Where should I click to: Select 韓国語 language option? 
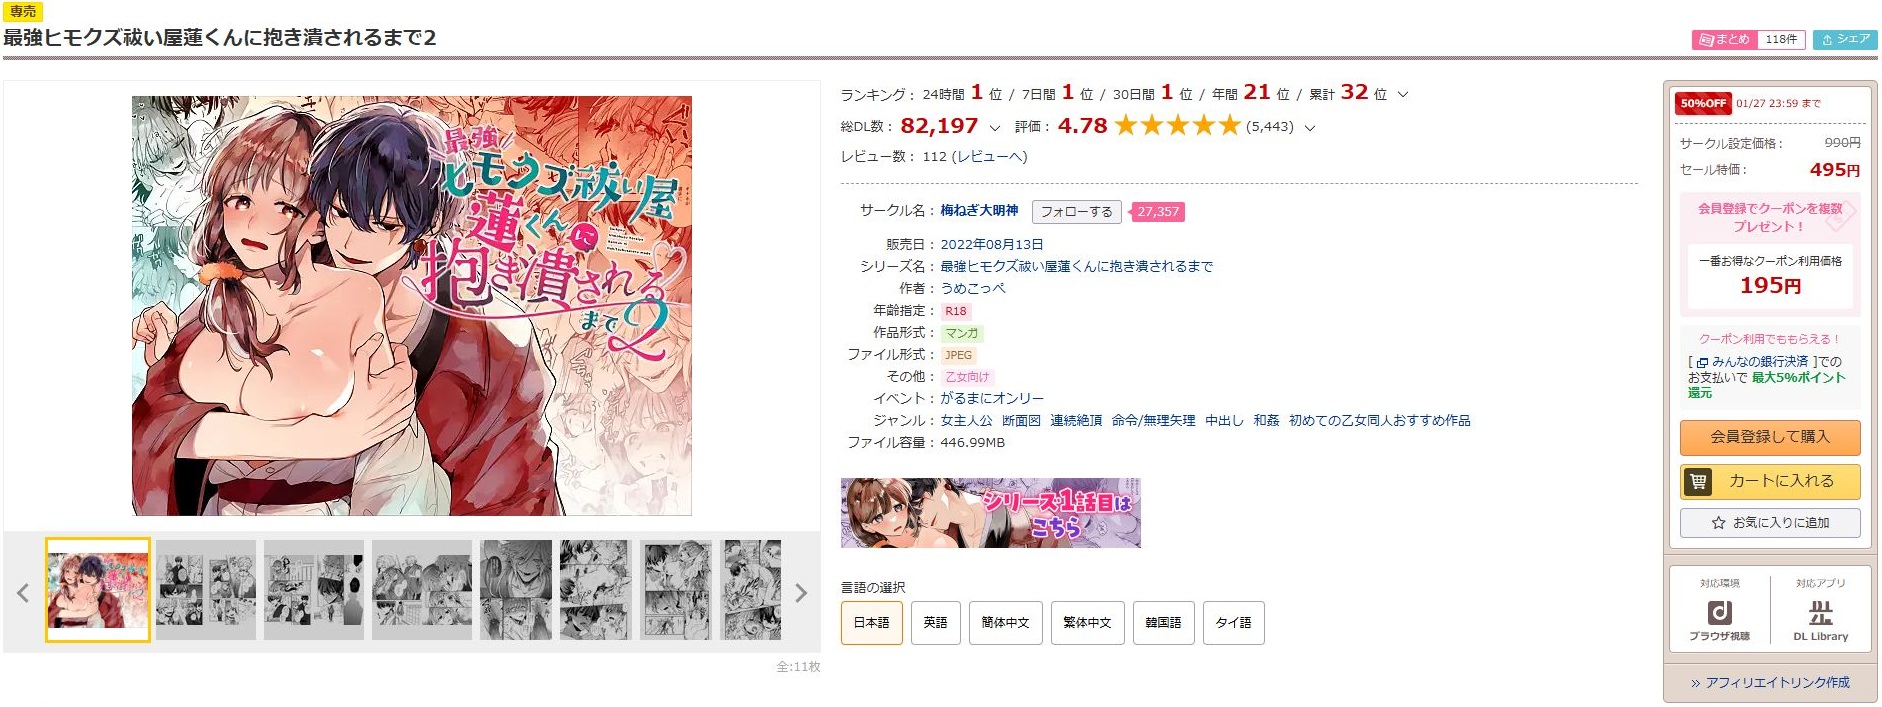[x=1163, y=623]
